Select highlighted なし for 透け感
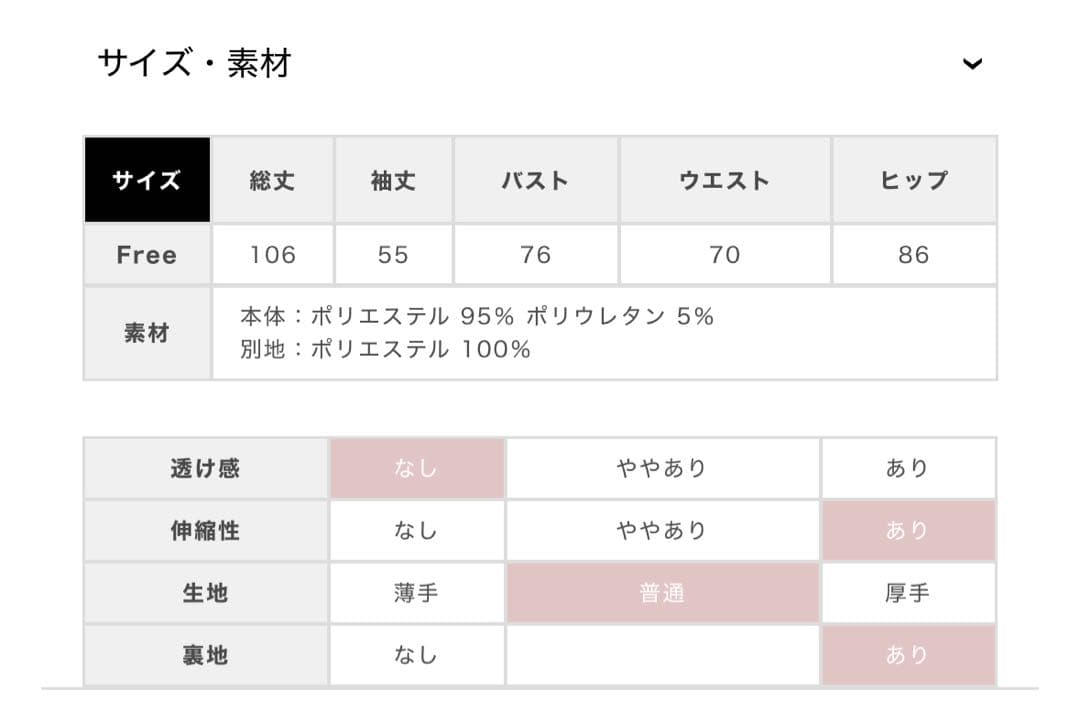The width and height of the screenshot is (1080, 725). (416, 468)
